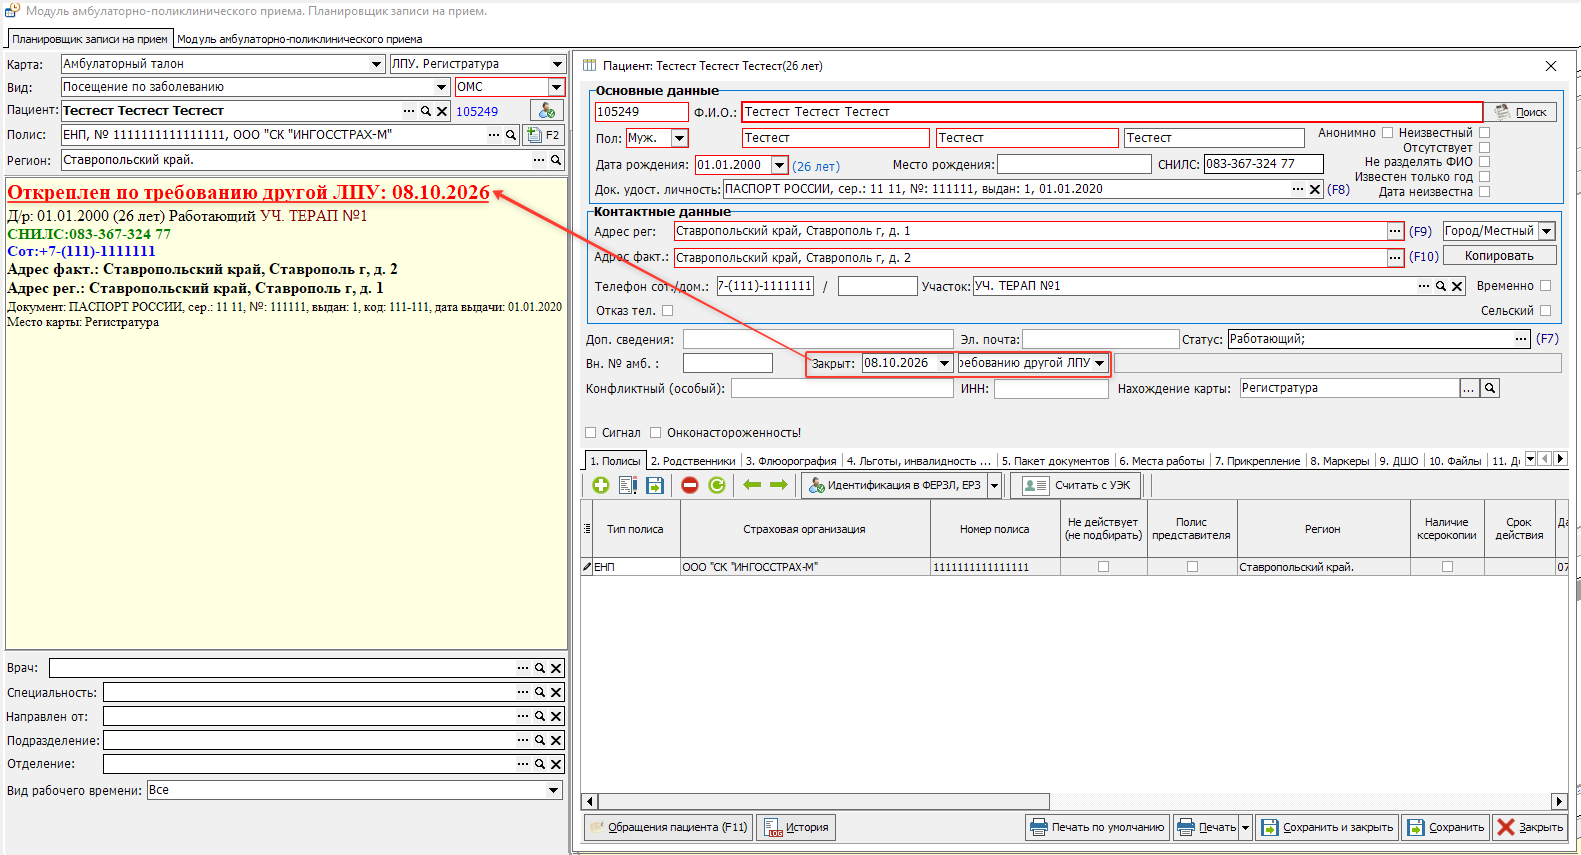Image resolution: width=1581 pixels, height=855 pixels.
Task: Click the save policy floppy icon
Action: click(655, 485)
